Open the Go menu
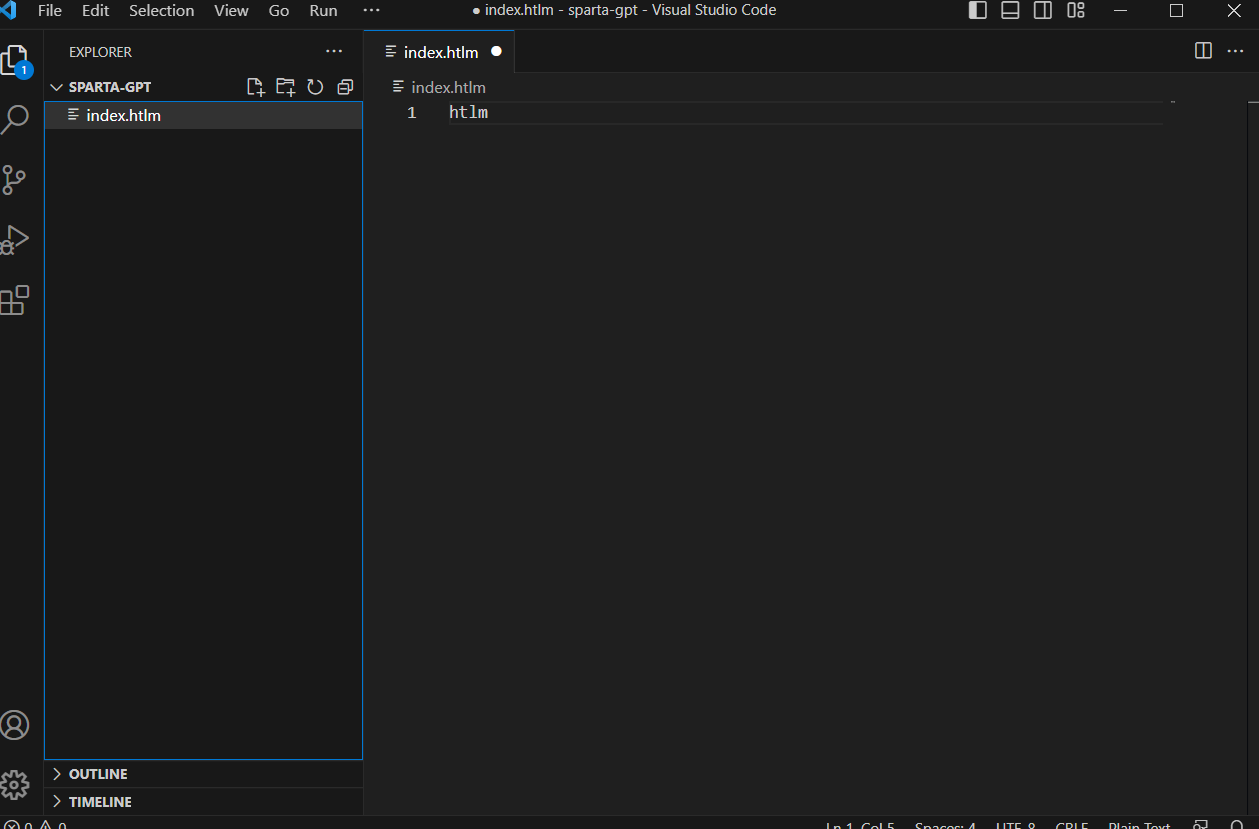The image size is (1259, 829). click(x=279, y=11)
